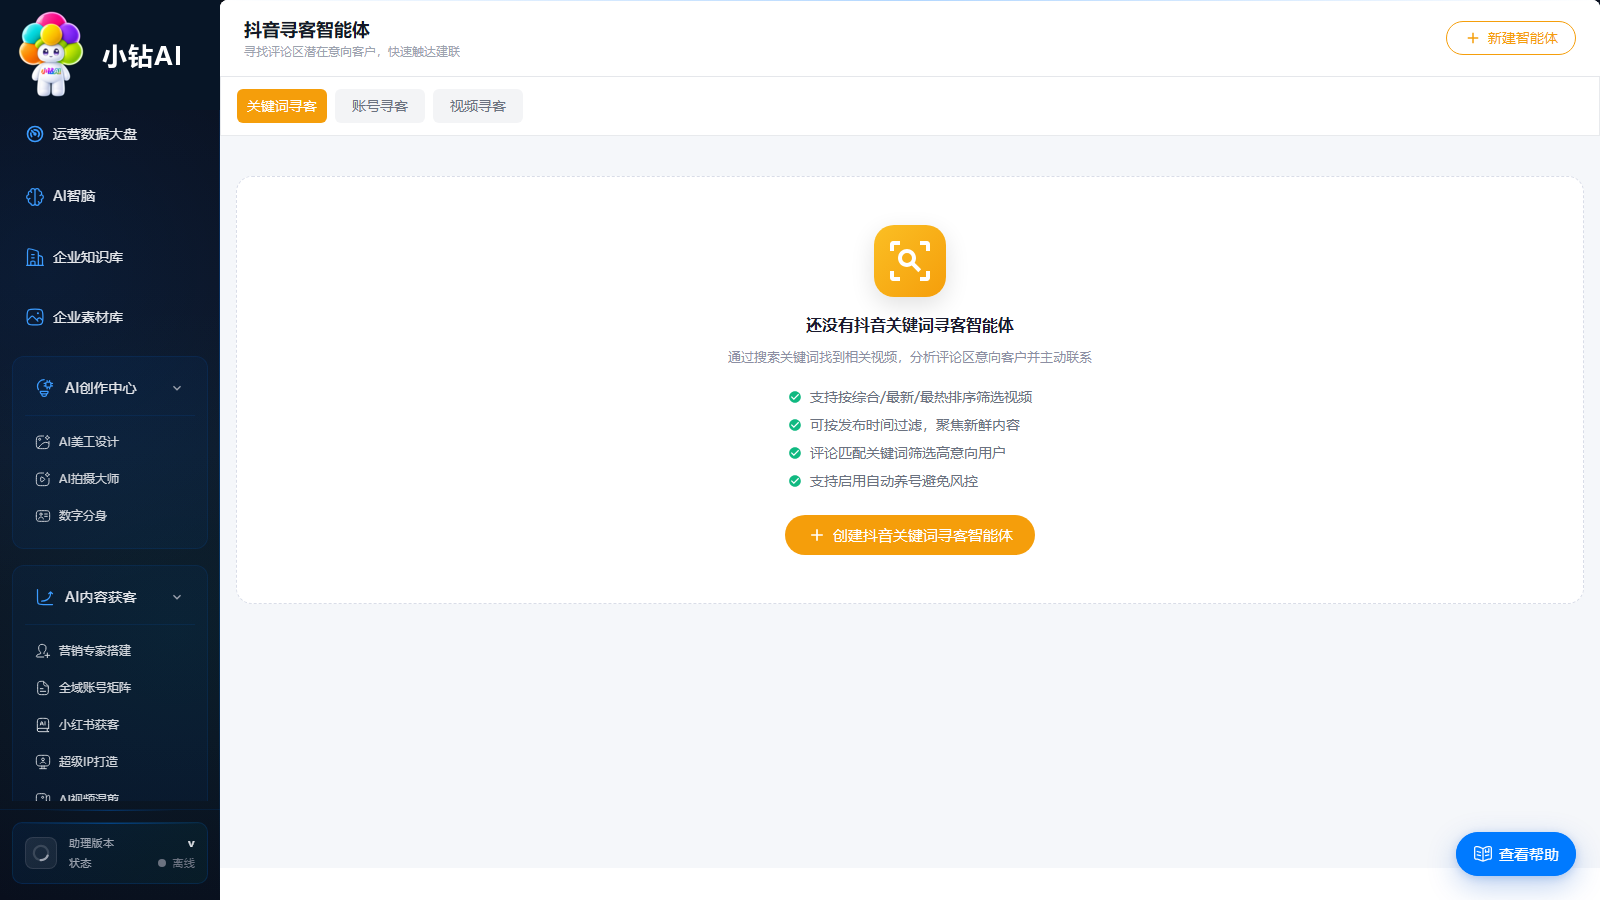Click the assistant status spinner icon
Screen dimensions: 1600x900
[41, 853]
